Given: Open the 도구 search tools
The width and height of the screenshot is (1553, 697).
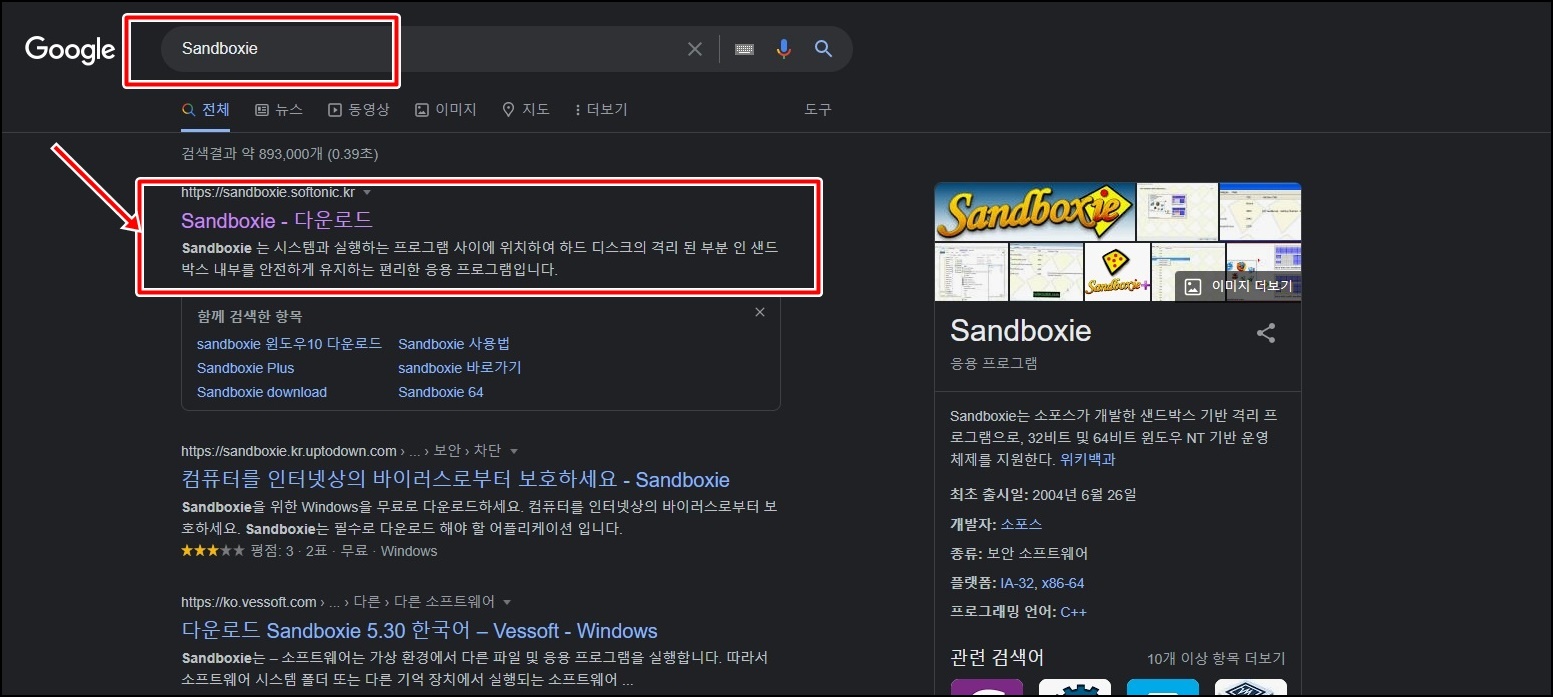Looking at the screenshot, I should click(x=818, y=110).
